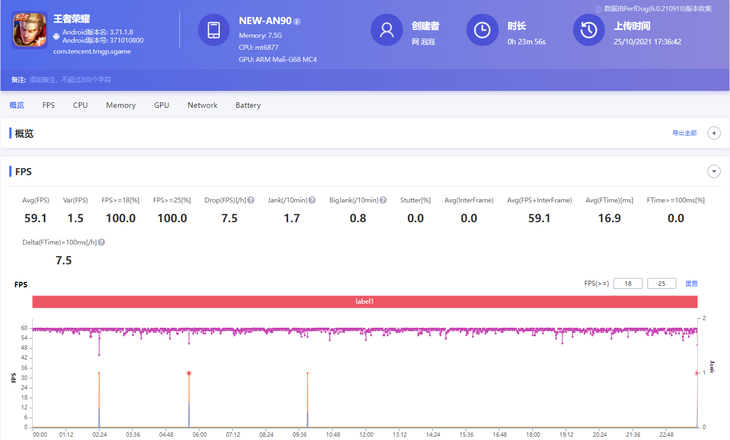Image resolution: width=730 pixels, height=440 pixels.
Task: Switch to the CPU tab
Action: click(80, 105)
